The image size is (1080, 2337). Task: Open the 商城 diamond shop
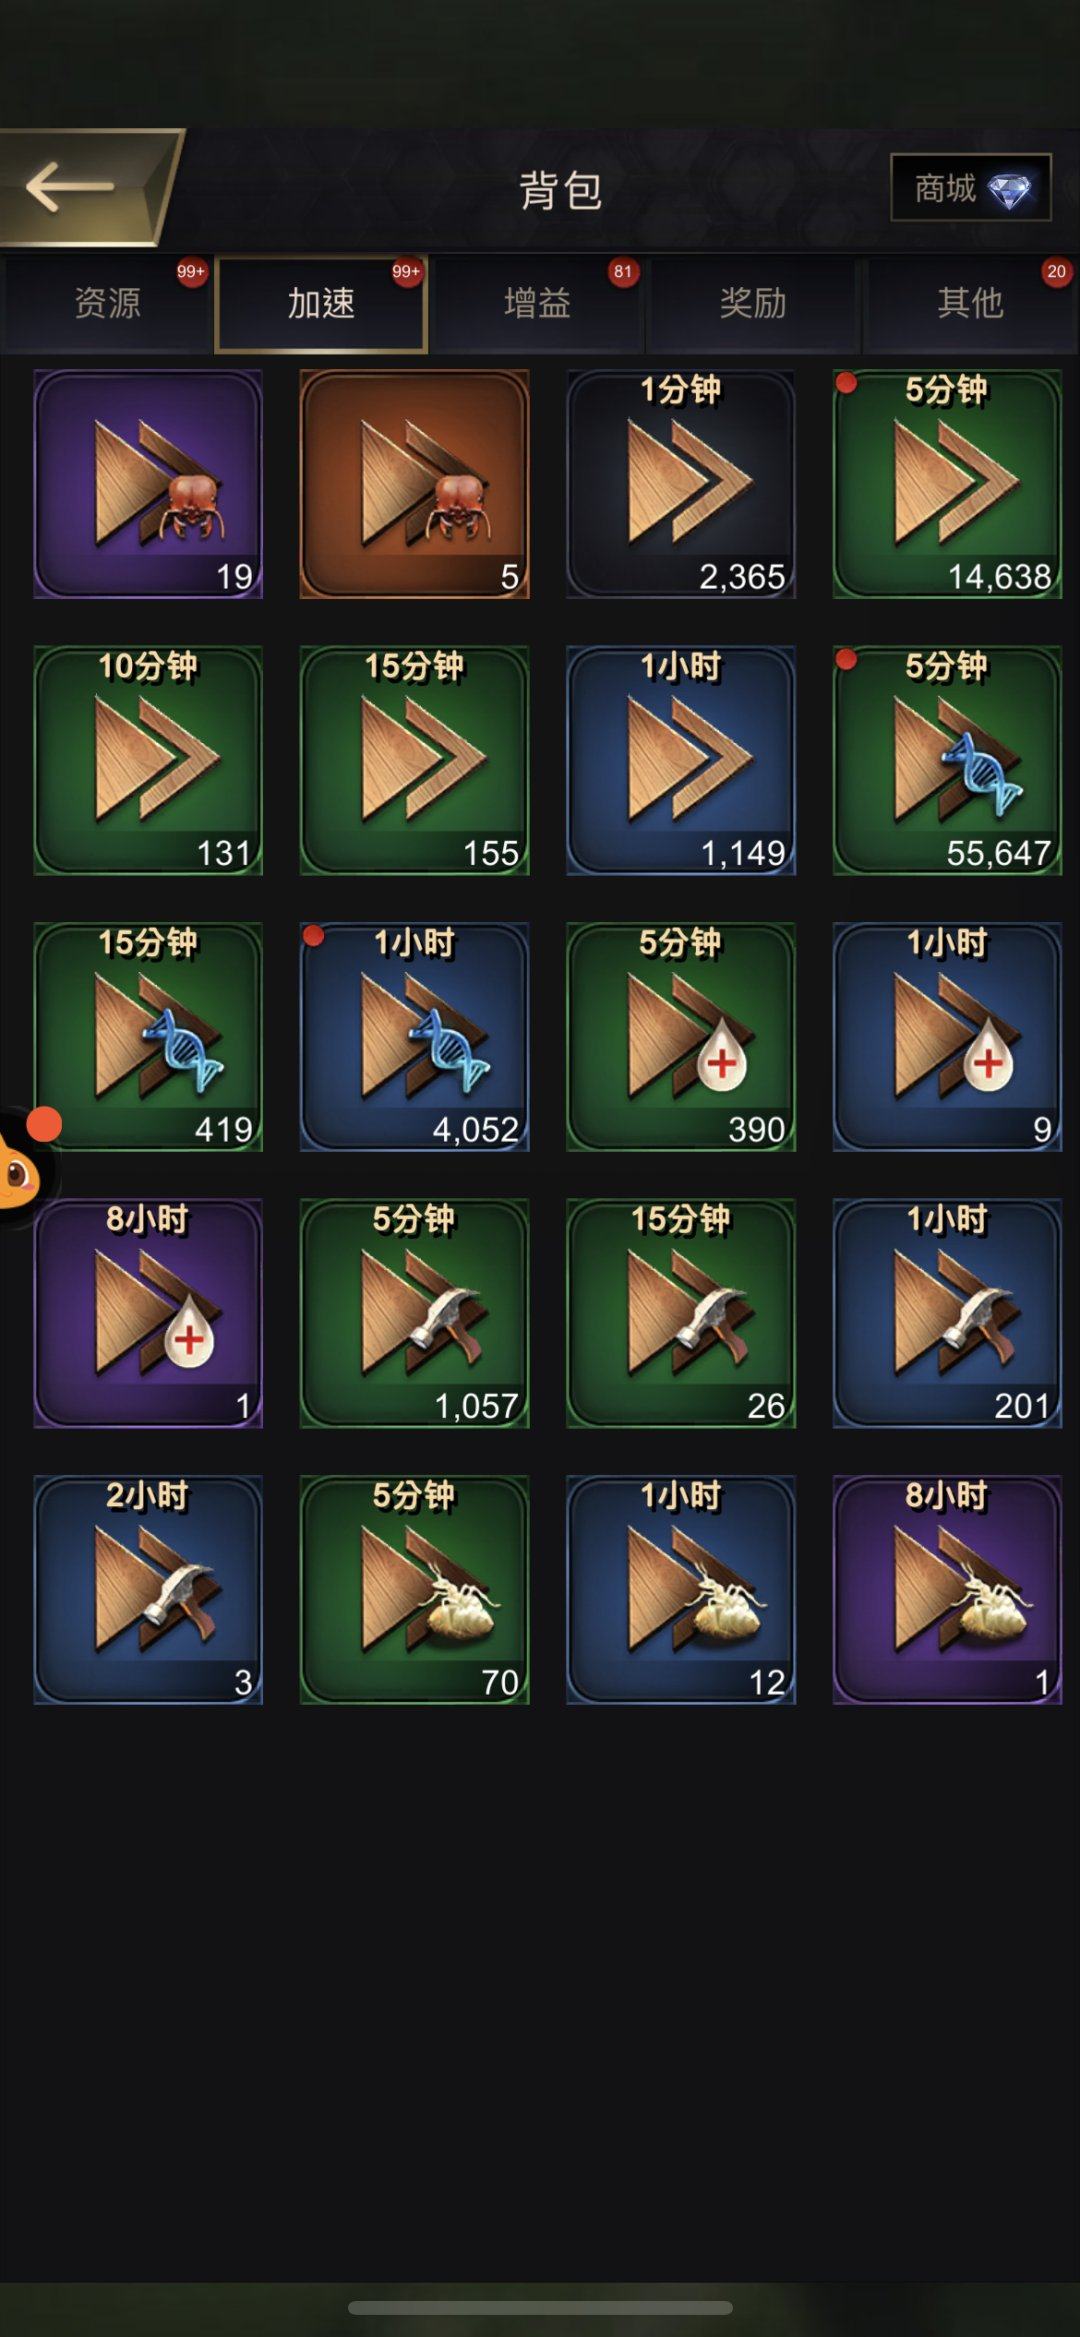point(970,187)
